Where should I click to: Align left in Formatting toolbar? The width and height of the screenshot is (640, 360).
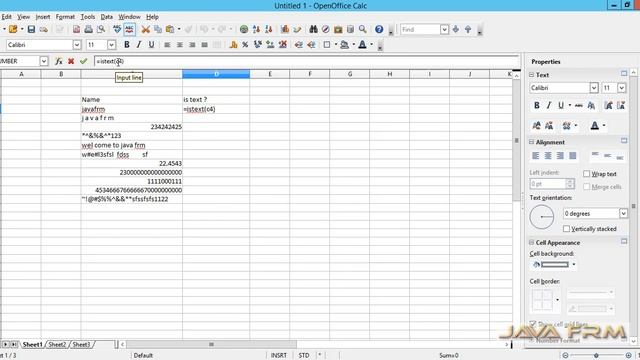tap(167, 44)
